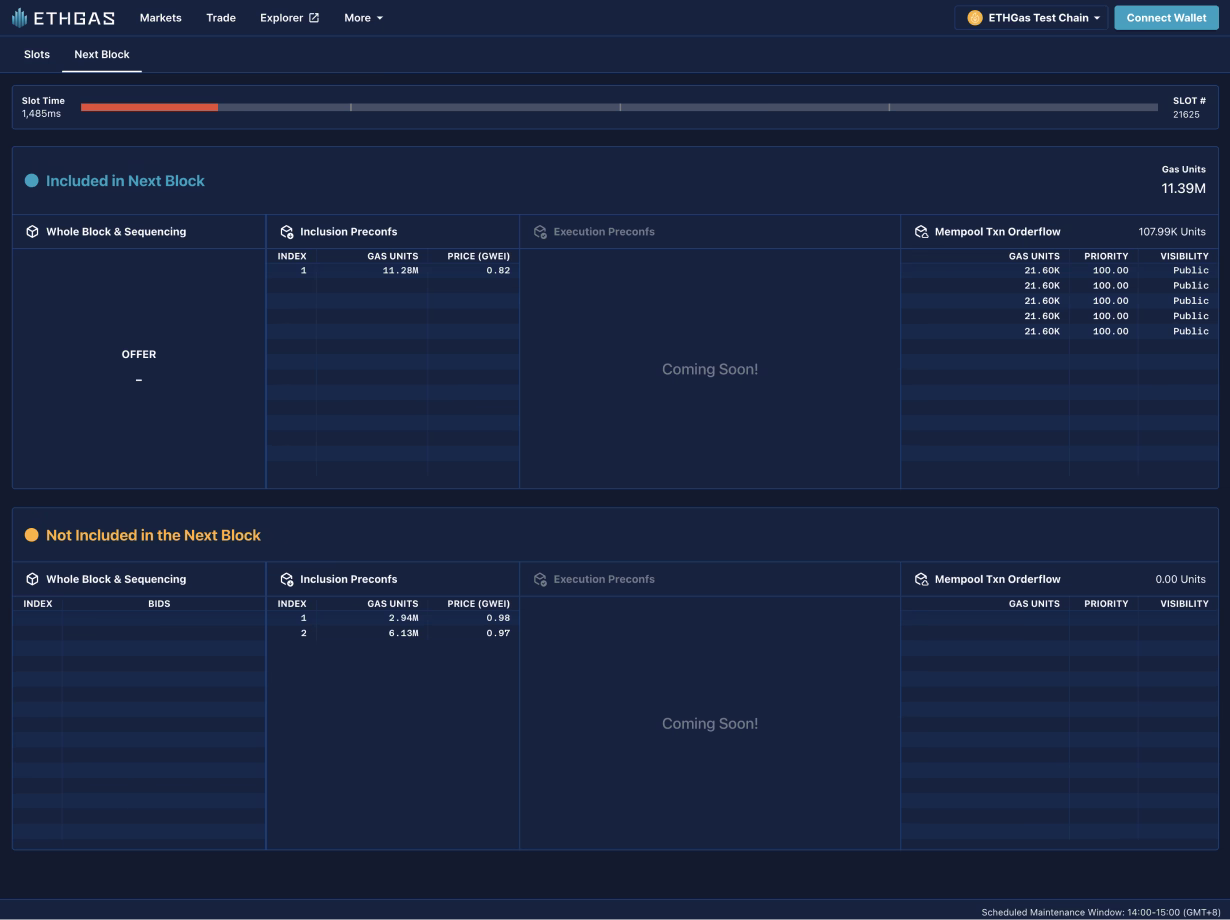Click the Explorer external link icon
Image resolution: width=1230 pixels, height=920 pixels.
pyautogui.click(x=314, y=18)
